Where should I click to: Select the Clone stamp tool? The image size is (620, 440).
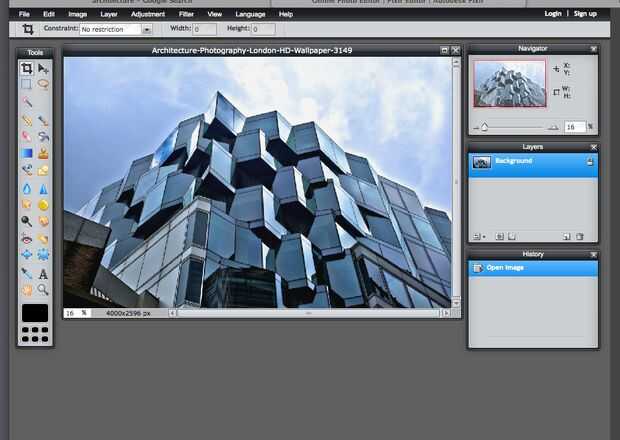[x=43, y=153]
